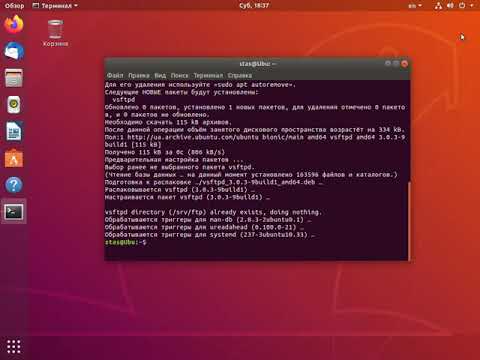Click the terminal vertical scrollbar

[x=409, y=220]
